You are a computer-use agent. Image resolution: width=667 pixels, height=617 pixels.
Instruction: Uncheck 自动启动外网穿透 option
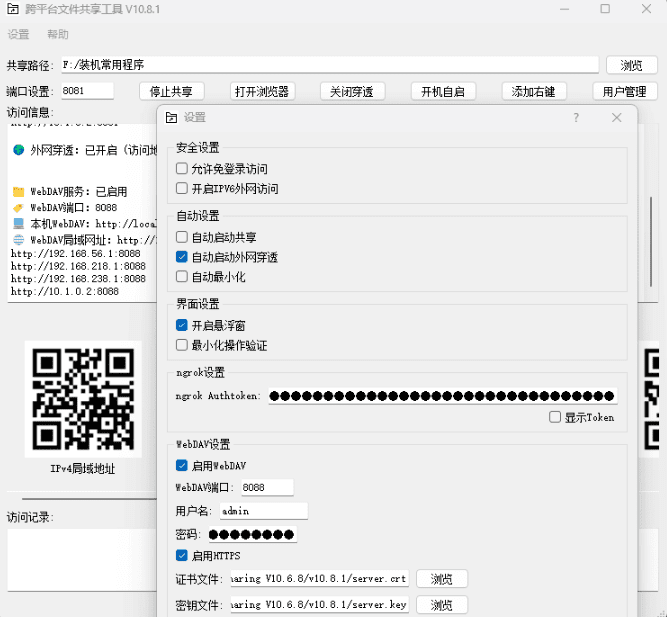coord(182,257)
